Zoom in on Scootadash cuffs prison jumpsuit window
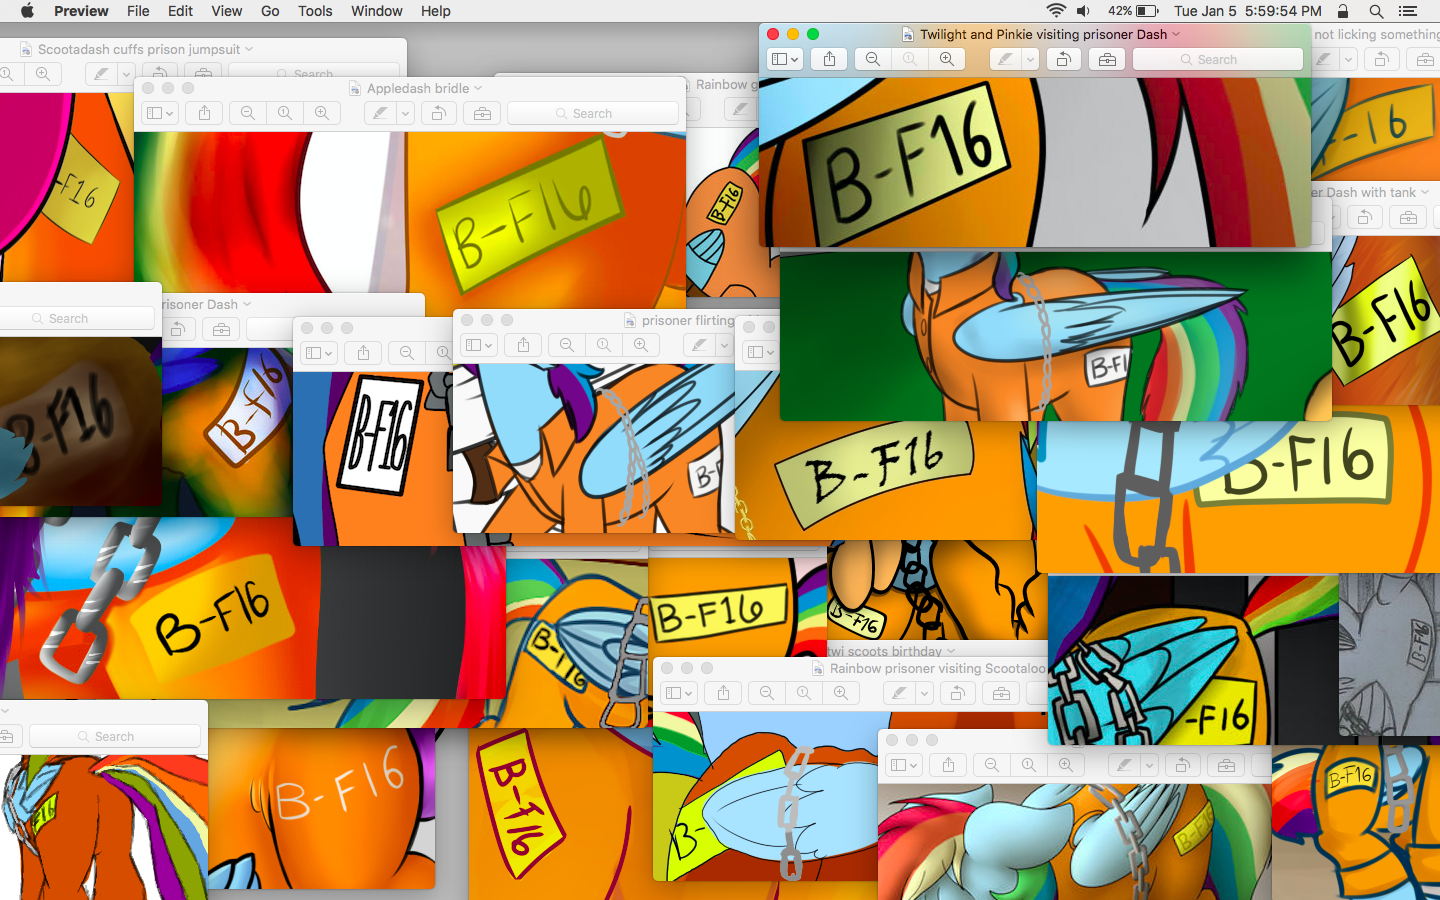Viewport: 1440px width, 900px height. point(43,74)
